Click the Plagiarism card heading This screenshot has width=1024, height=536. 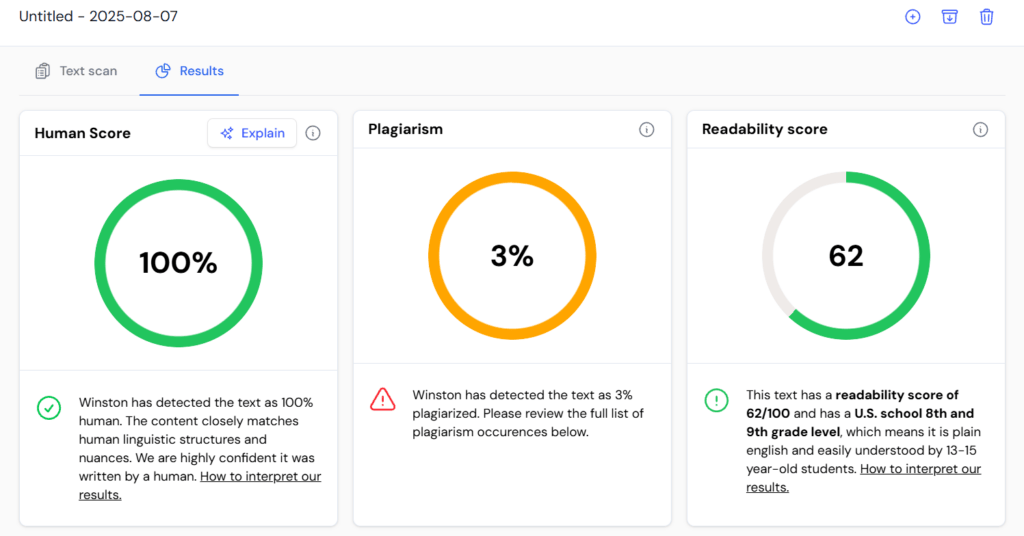405,129
